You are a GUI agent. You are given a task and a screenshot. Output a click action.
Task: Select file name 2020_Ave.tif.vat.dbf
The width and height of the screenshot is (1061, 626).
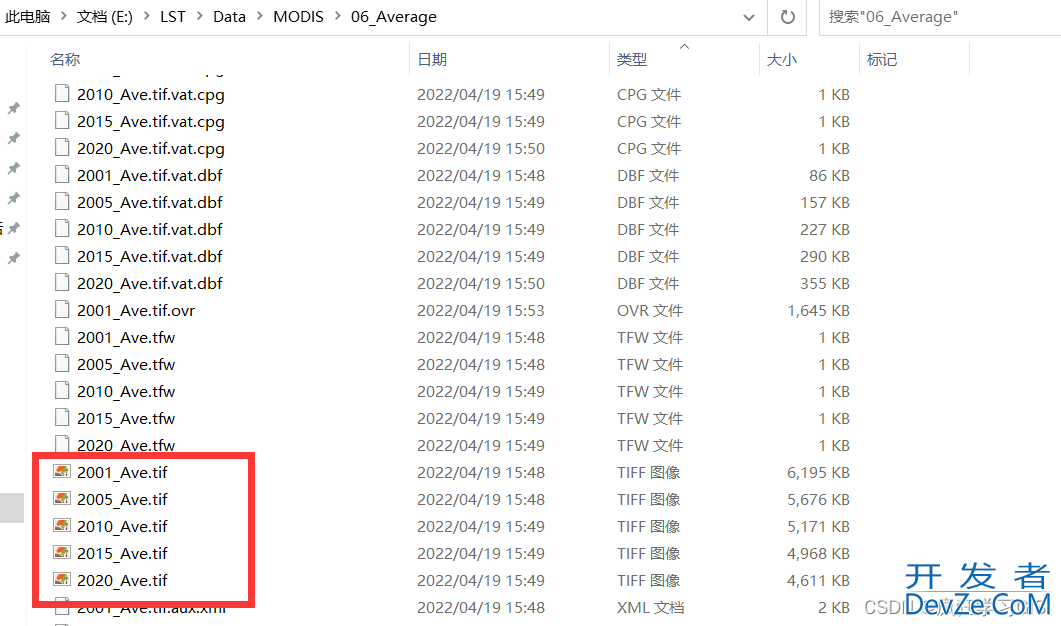[150, 284]
